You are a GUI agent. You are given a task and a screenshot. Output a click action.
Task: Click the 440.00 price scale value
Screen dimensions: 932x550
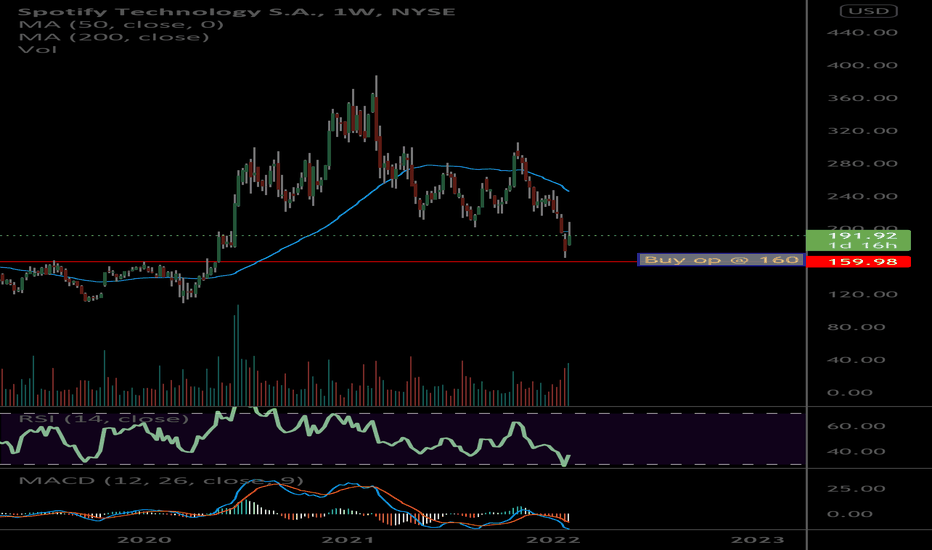click(862, 32)
